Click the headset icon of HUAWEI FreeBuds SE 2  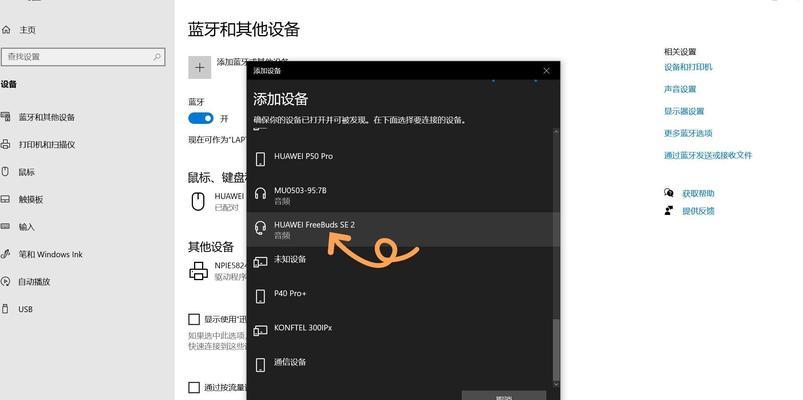(x=261, y=227)
